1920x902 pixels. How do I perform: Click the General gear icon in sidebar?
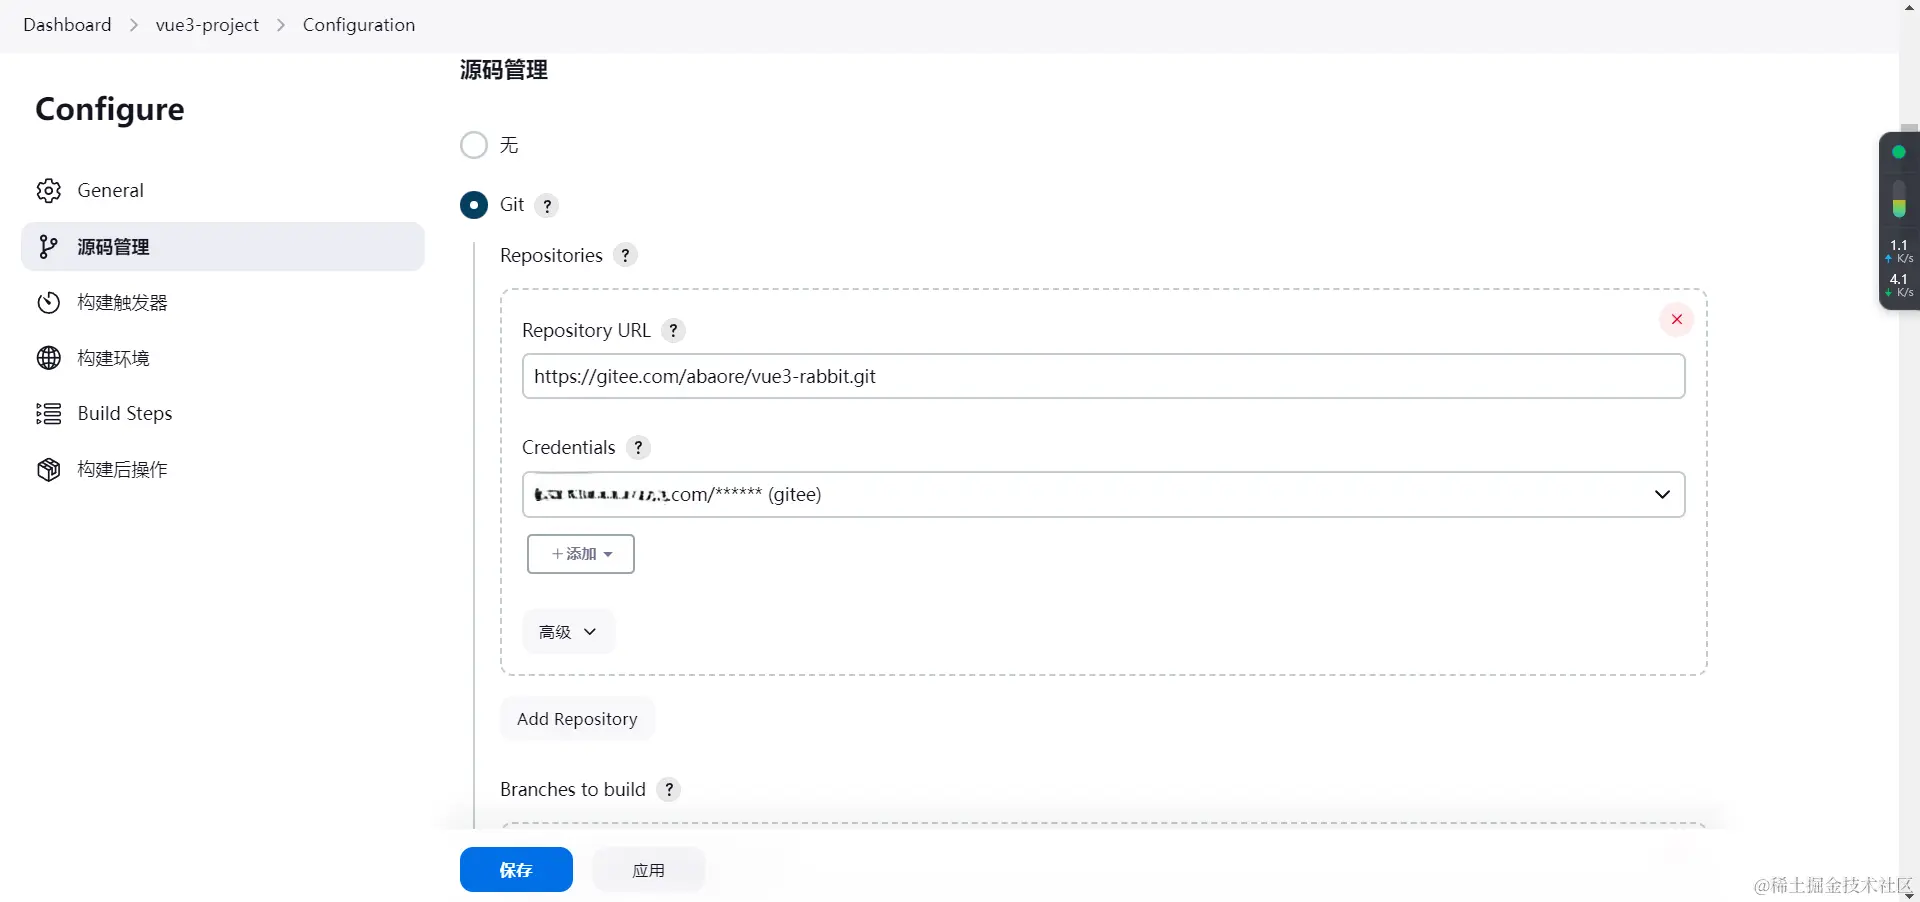49,191
